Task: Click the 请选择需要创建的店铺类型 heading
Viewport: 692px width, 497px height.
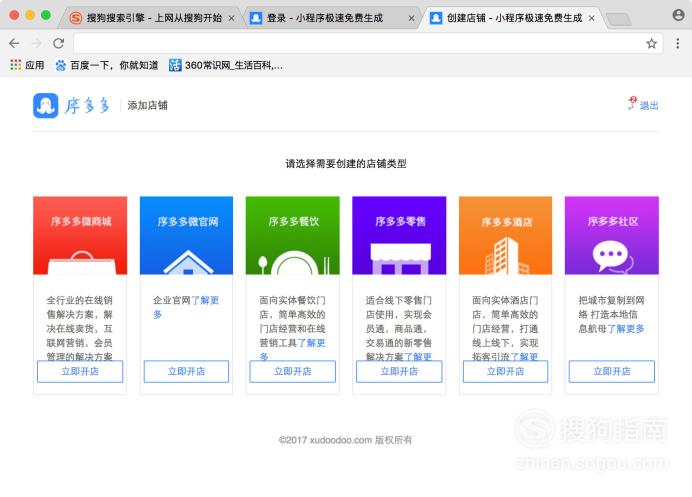Action: (346, 164)
